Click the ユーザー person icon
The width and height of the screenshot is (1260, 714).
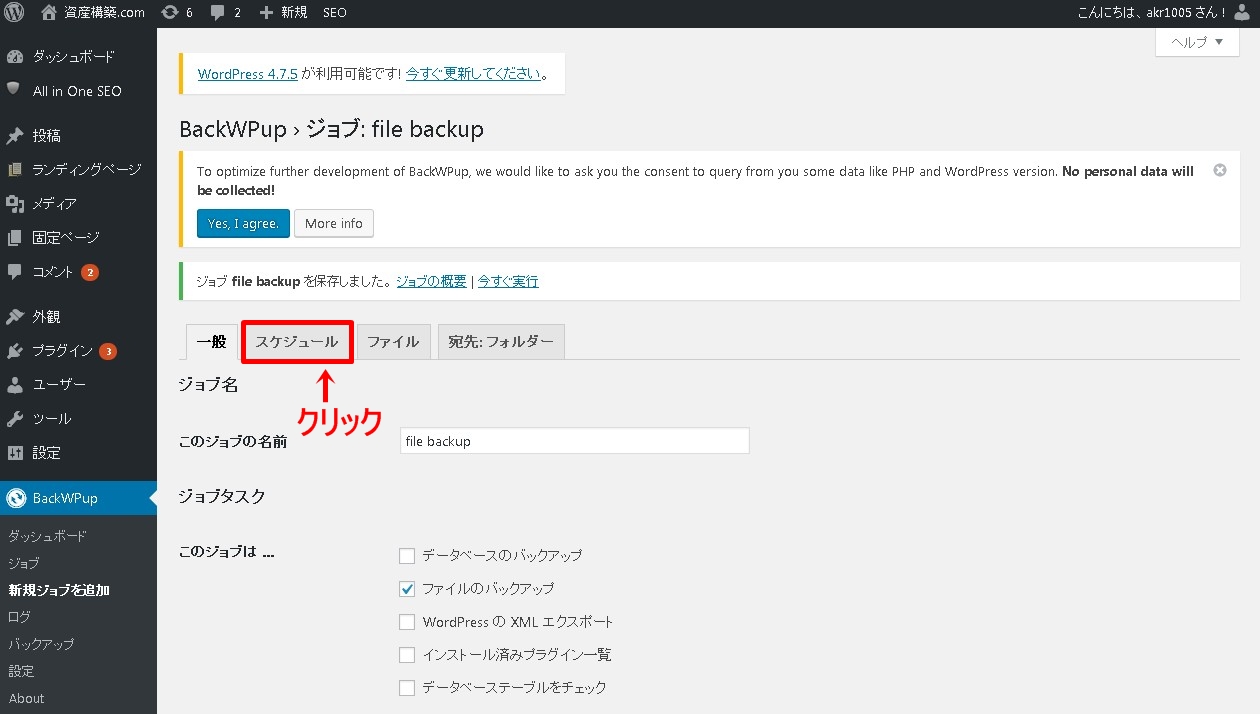pyautogui.click(x=14, y=385)
